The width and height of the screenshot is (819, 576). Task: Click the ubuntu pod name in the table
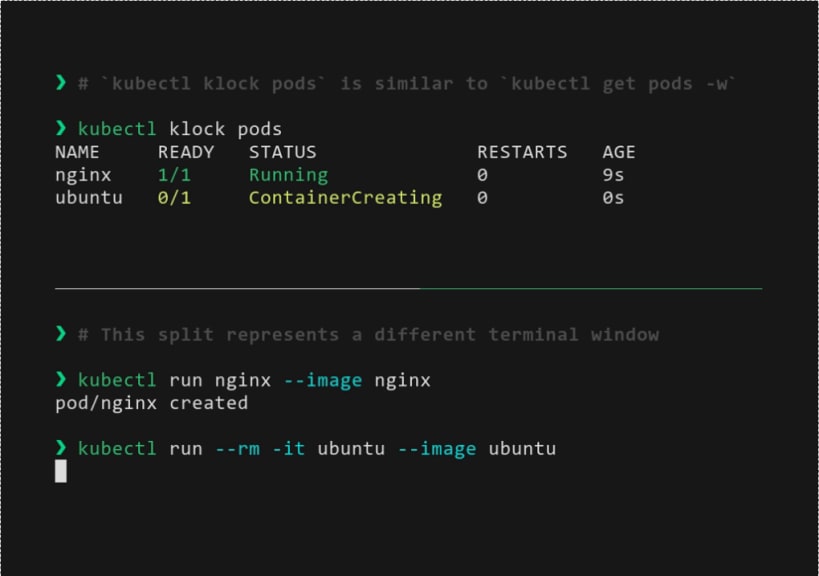coord(89,198)
